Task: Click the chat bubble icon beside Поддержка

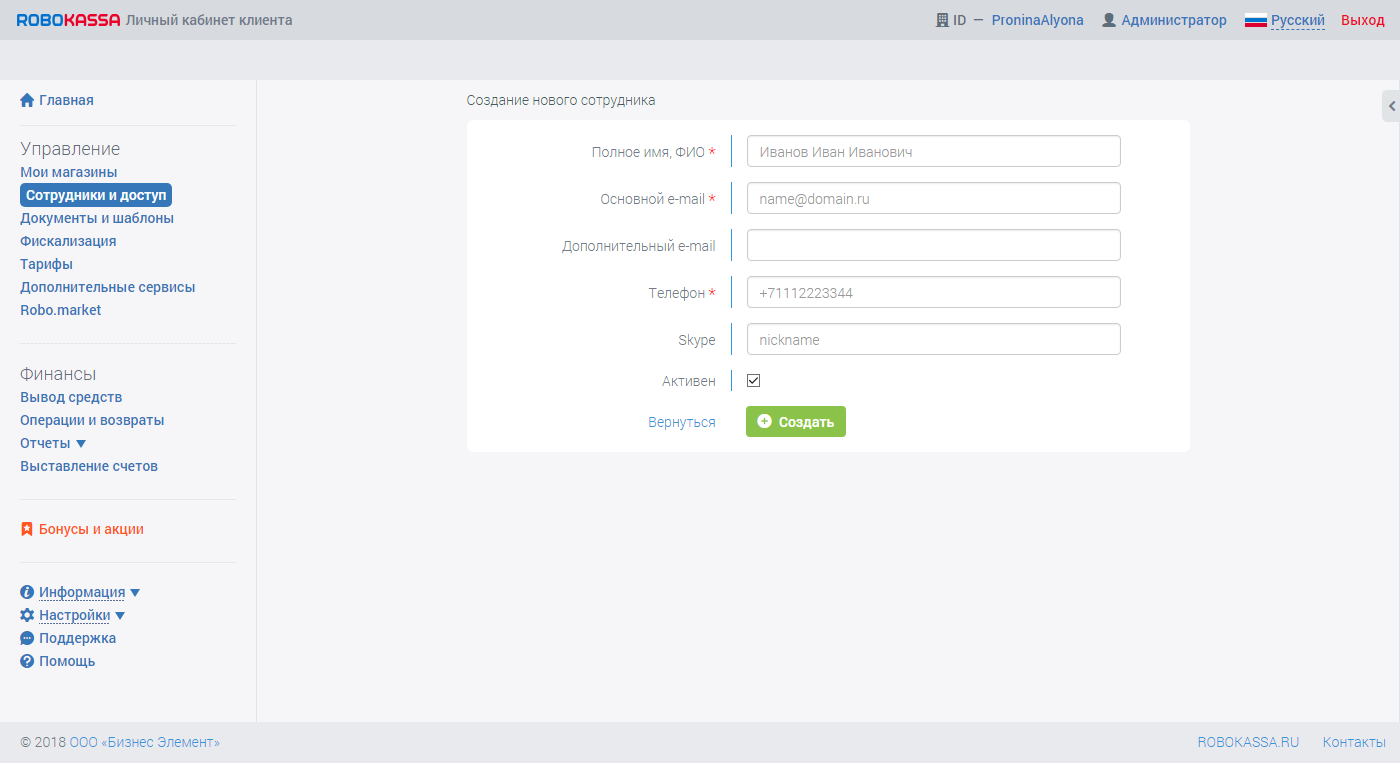Action: tap(27, 638)
